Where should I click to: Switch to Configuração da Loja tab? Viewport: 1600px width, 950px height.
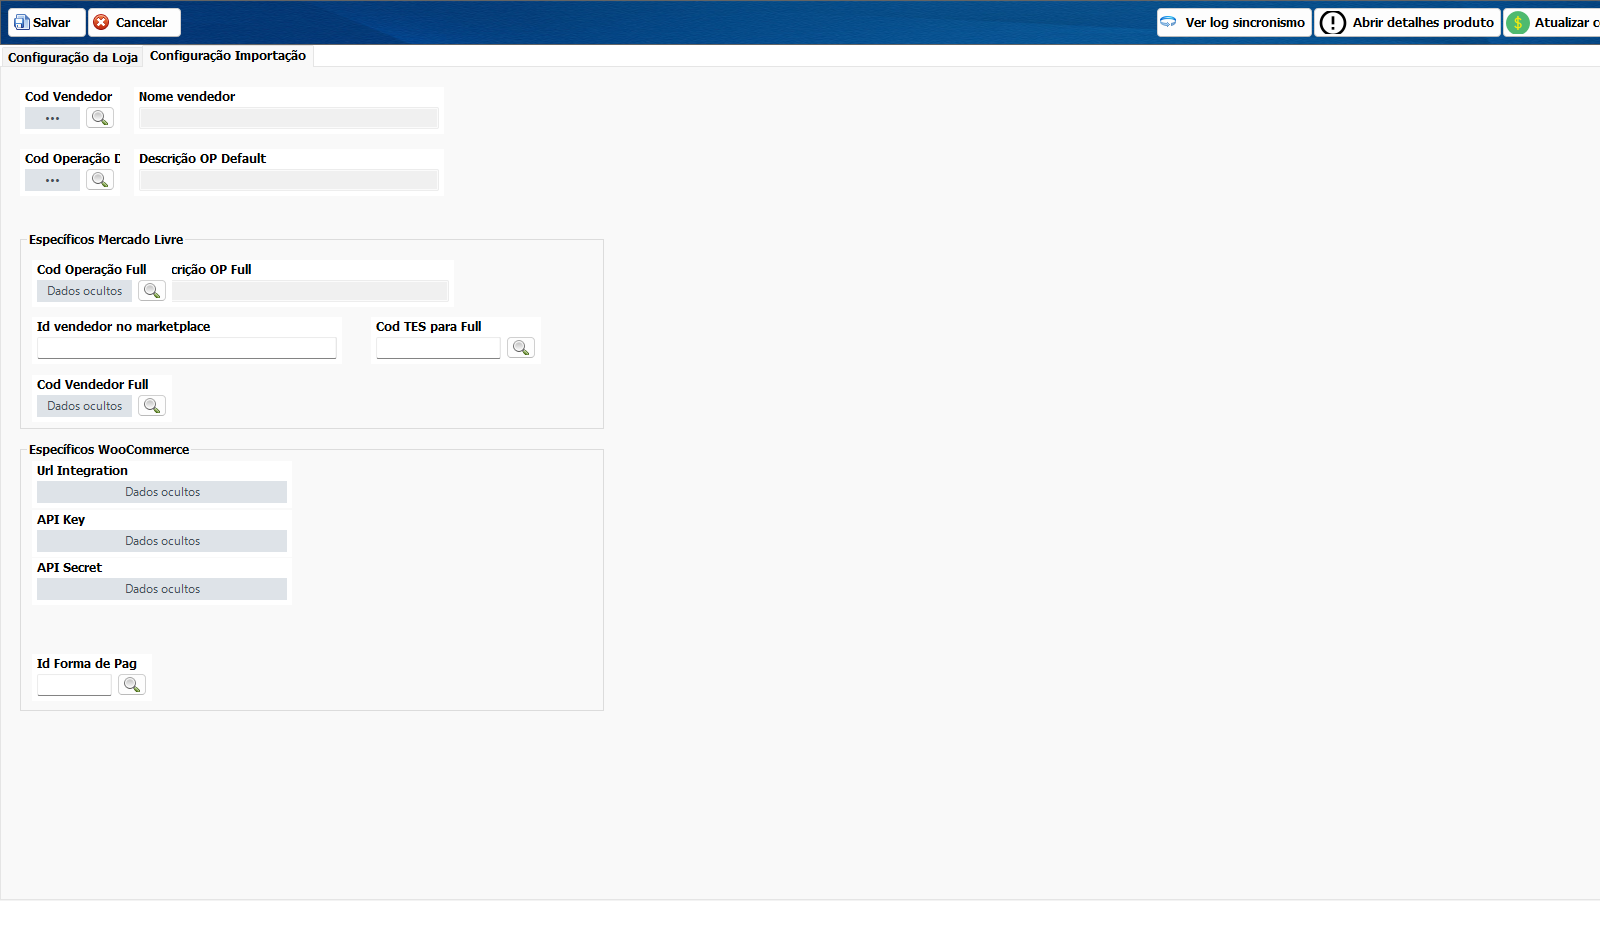(x=73, y=57)
